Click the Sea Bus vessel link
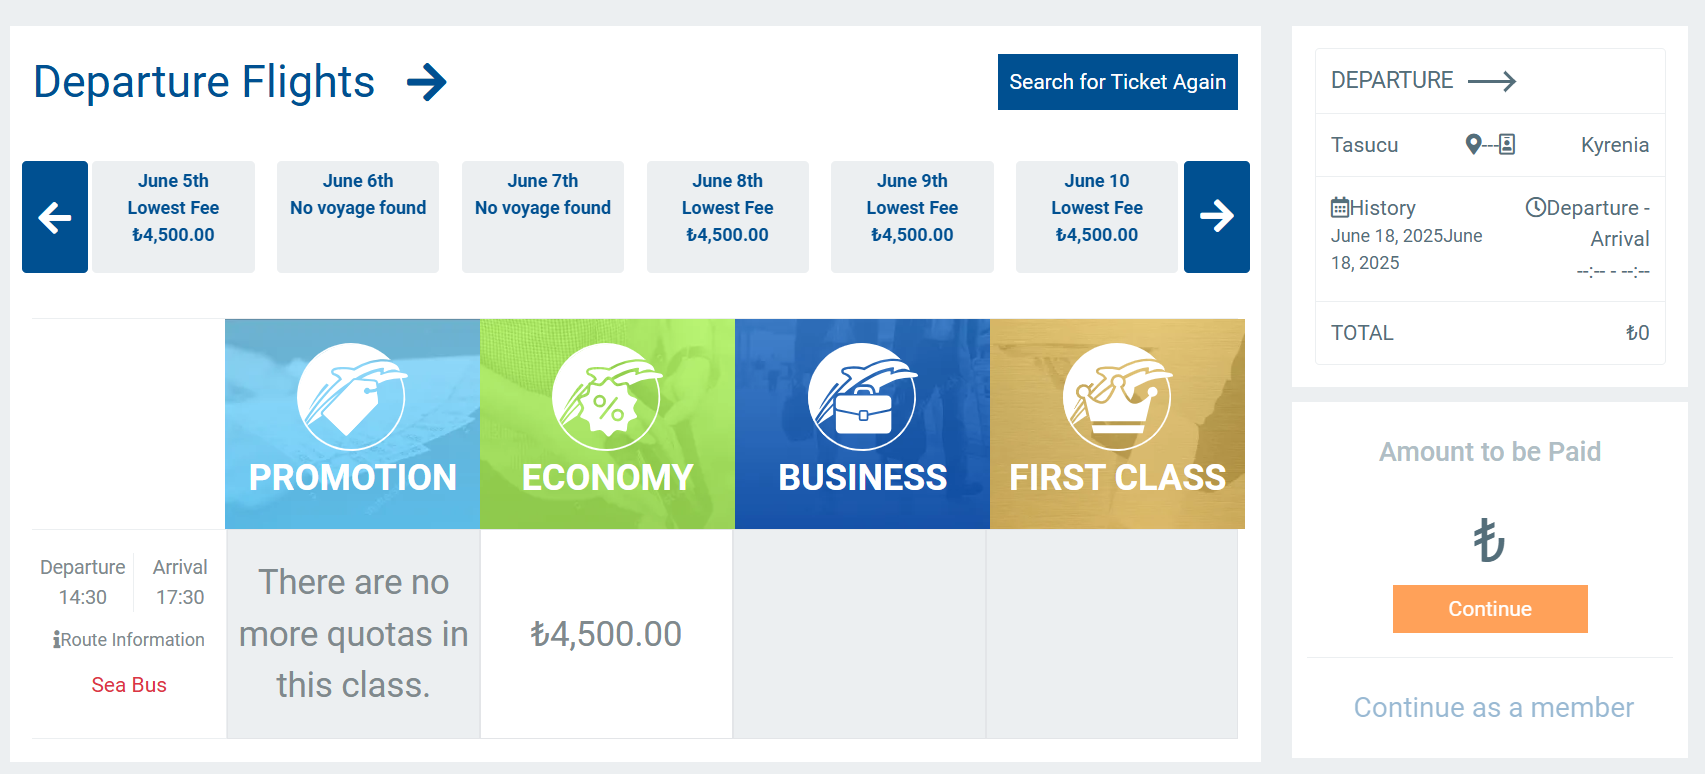This screenshot has height=774, width=1705. [129, 685]
